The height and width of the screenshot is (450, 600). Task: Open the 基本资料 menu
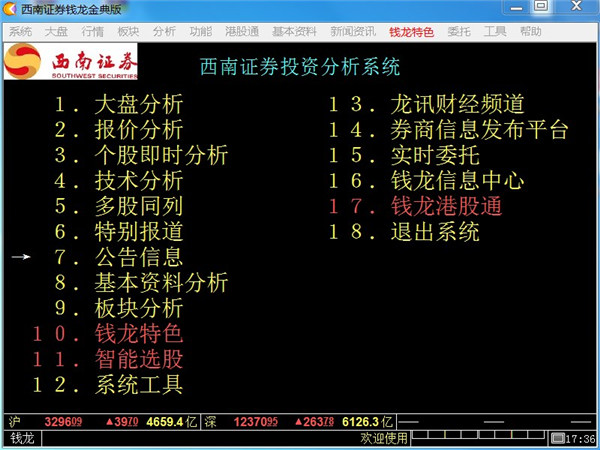coord(295,31)
